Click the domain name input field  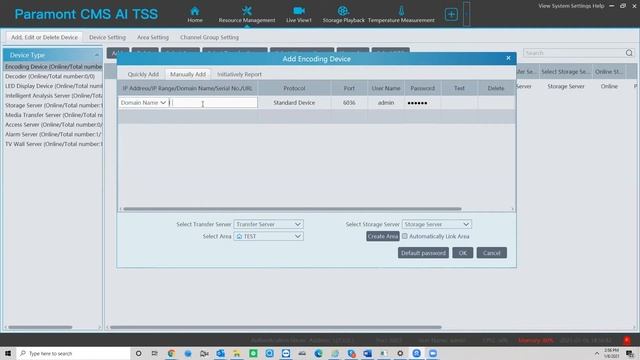213,103
